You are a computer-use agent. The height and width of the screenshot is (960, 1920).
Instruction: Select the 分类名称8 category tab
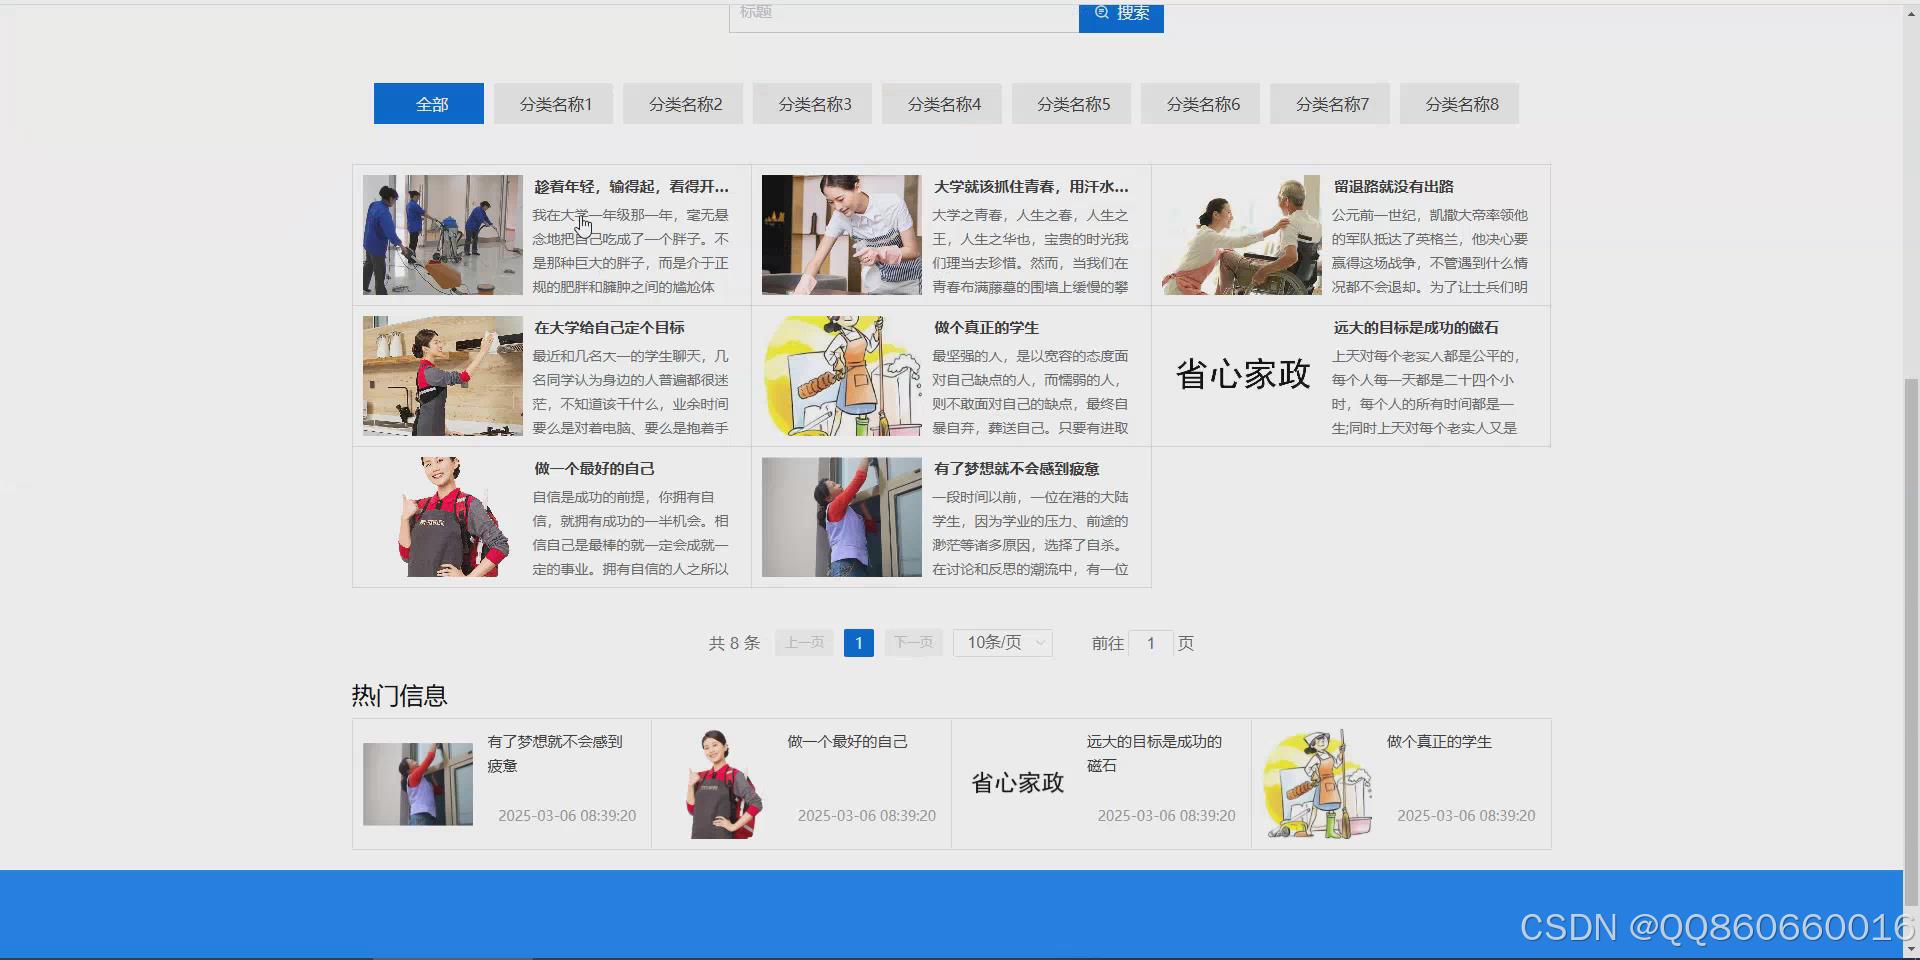(x=1459, y=103)
